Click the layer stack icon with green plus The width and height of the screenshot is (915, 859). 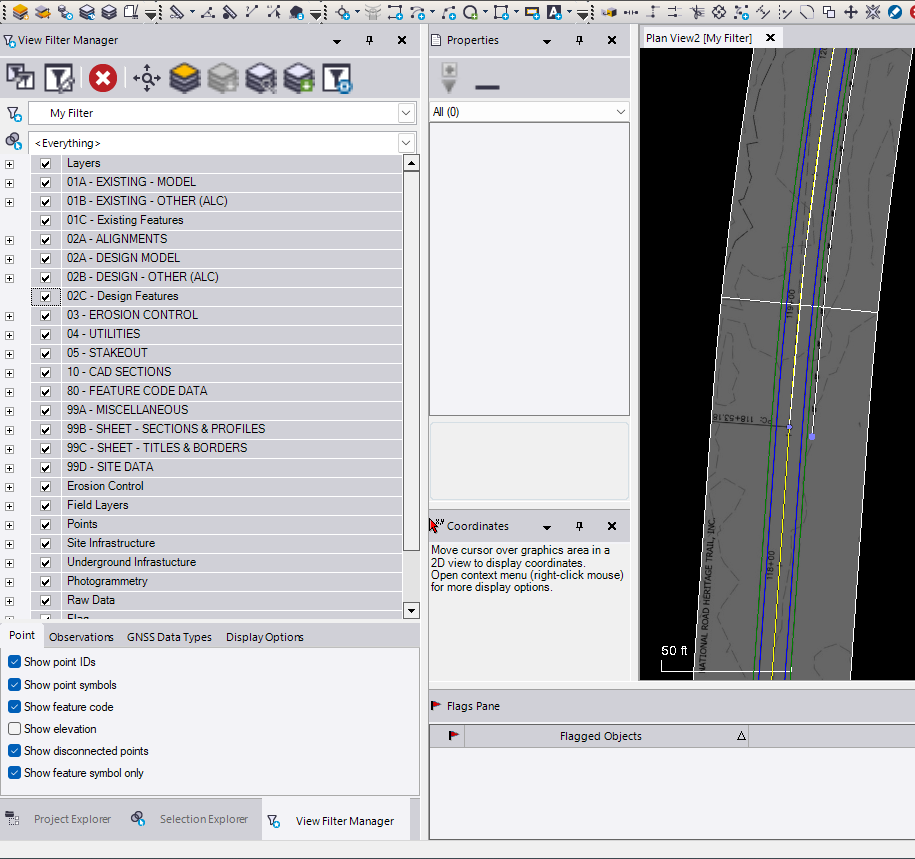pos(298,78)
